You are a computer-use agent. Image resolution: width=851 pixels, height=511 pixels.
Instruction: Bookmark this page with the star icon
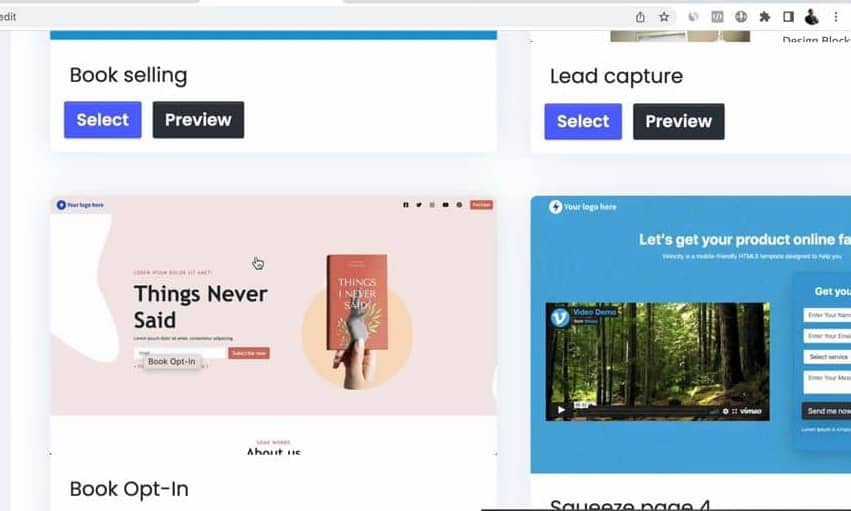pyautogui.click(x=664, y=17)
